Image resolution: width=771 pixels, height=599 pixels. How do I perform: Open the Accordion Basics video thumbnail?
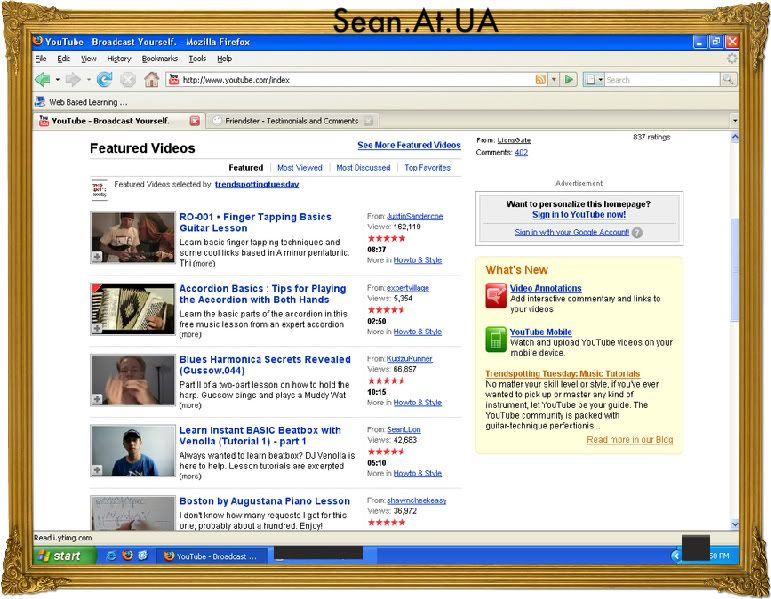133,308
